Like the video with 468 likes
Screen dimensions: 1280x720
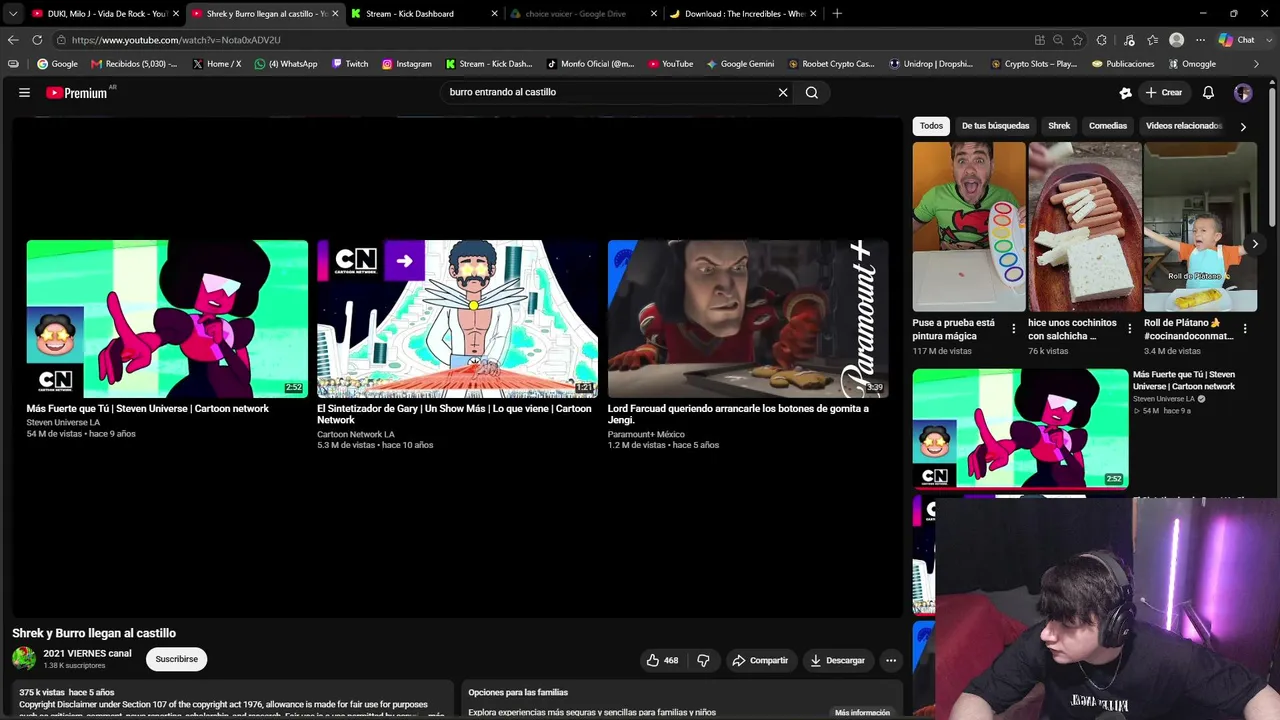tap(662, 660)
